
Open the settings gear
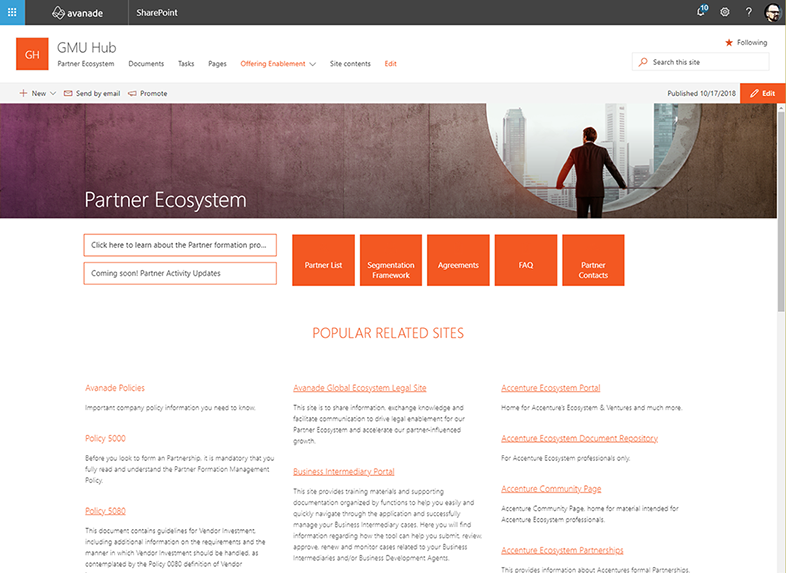point(725,12)
